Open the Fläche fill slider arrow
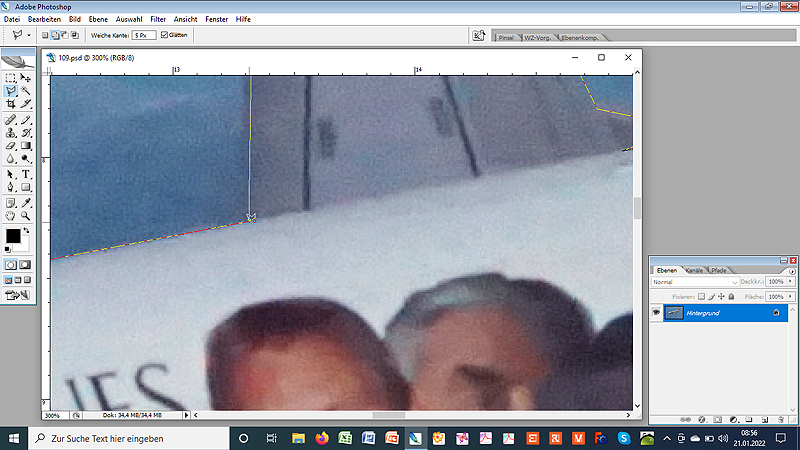 pyautogui.click(x=791, y=296)
